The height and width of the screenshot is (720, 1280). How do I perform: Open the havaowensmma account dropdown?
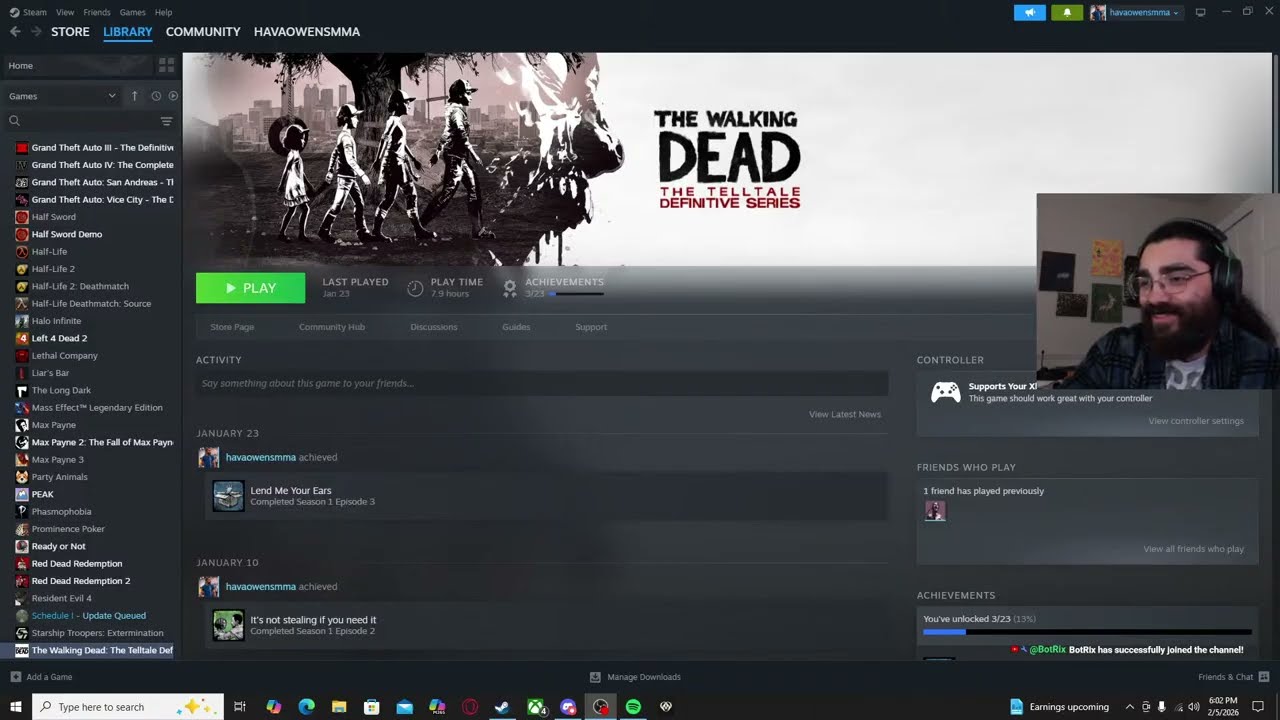point(1135,12)
